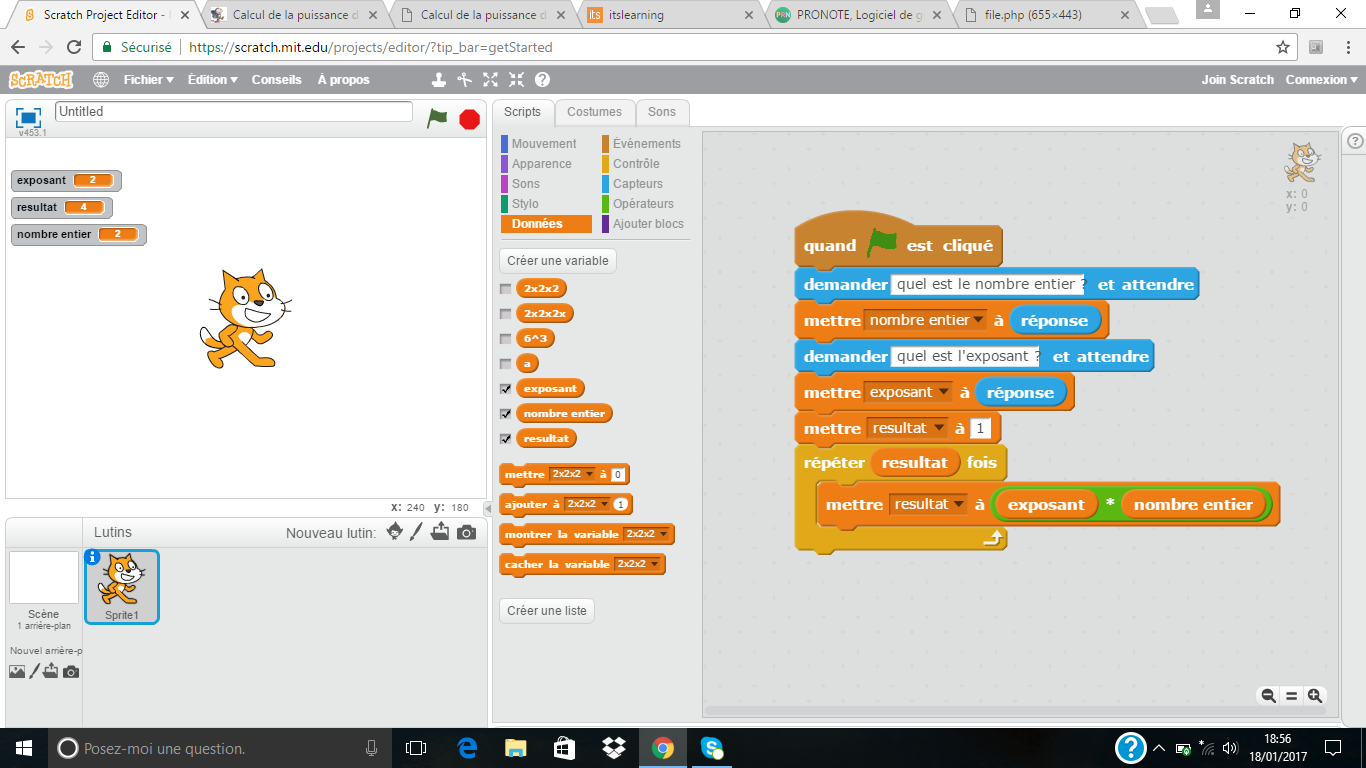The image size is (1366, 768).
Task: Toggle the resultat variable checkbox
Action: coord(506,439)
